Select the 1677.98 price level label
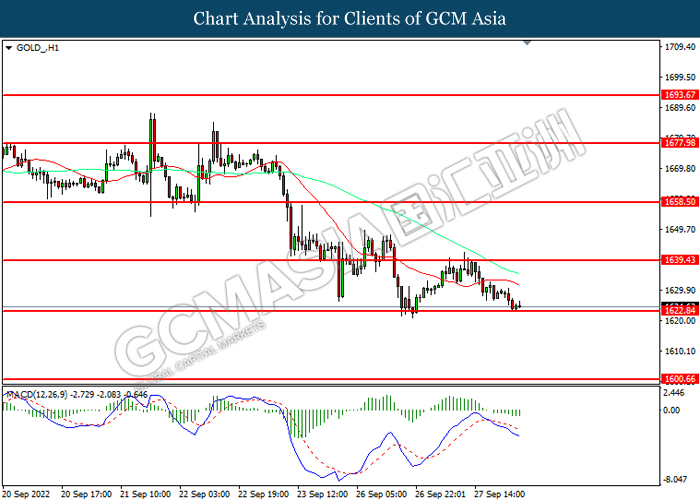The image size is (700, 500). click(x=680, y=143)
